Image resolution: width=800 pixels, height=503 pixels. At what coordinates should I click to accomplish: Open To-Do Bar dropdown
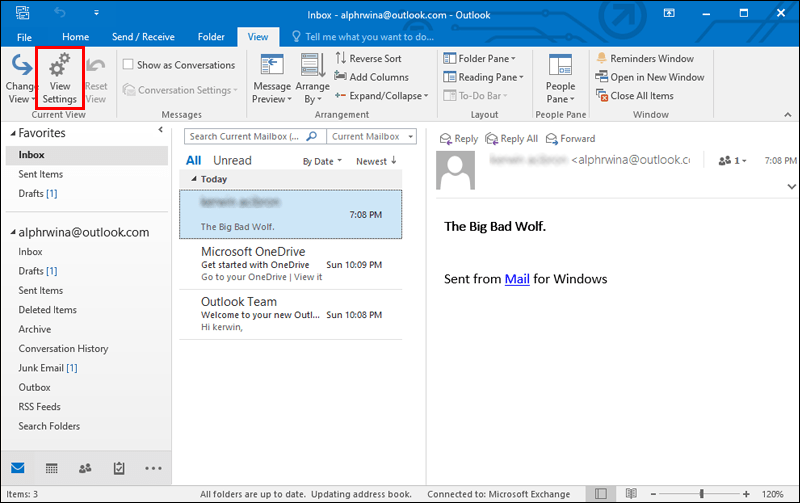click(476, 96)
